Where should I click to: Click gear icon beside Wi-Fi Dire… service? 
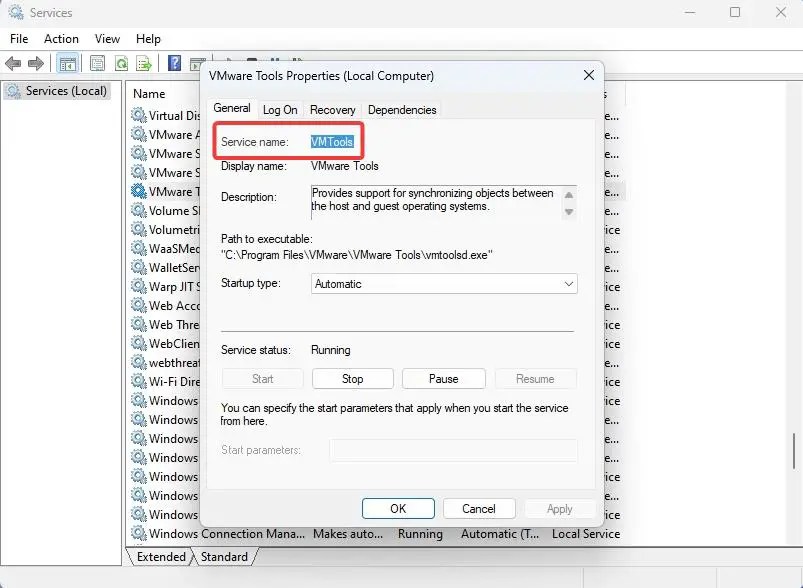click(139, 381)
